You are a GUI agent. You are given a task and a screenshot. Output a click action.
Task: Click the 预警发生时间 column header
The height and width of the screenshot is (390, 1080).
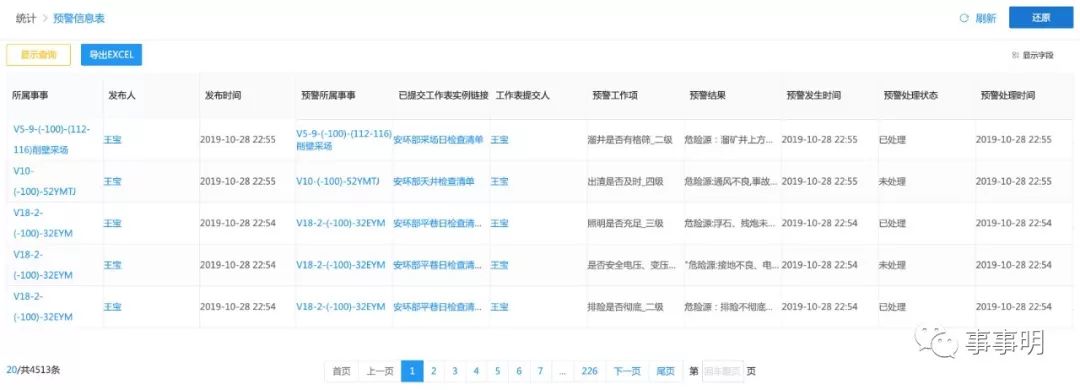click(813, 96)
